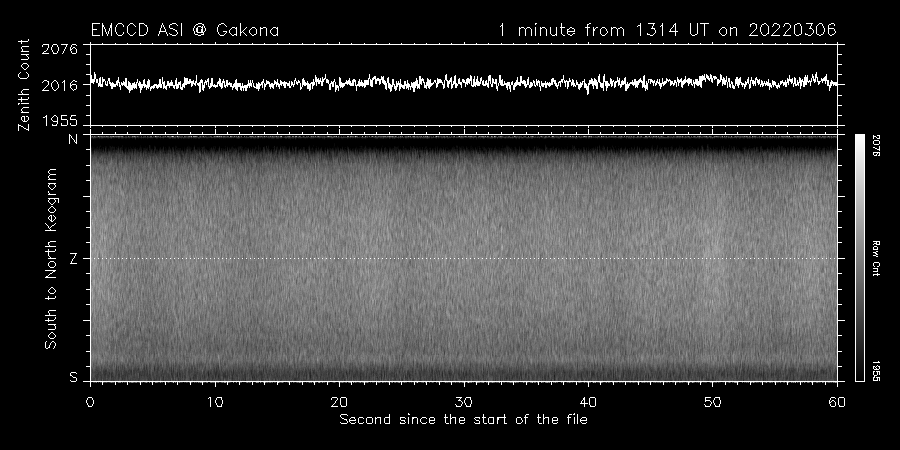Click the 1955 colorbar minimum label
900x450 pixels.
tap(876, 371)
